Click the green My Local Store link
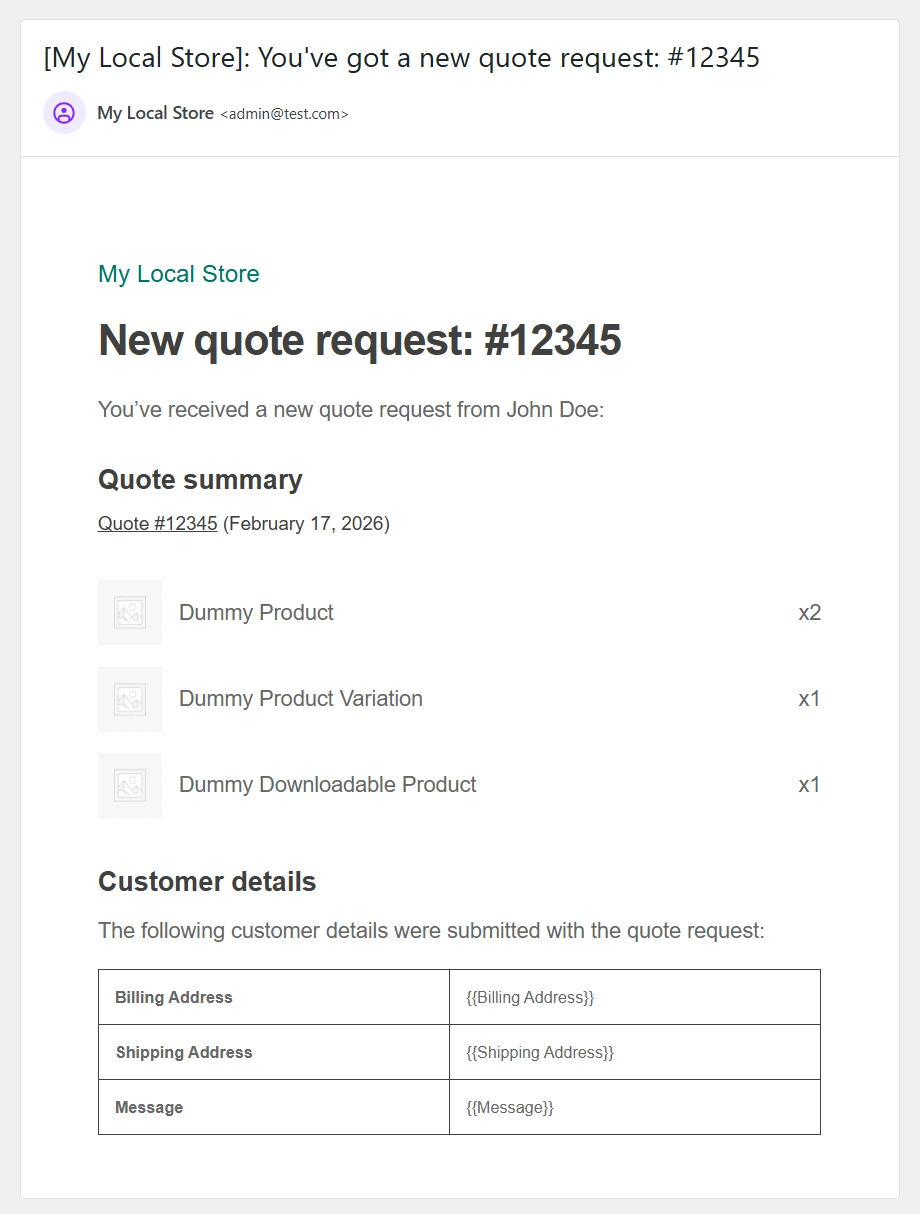This screenshot has height=1214, width=920. point(178,274)
